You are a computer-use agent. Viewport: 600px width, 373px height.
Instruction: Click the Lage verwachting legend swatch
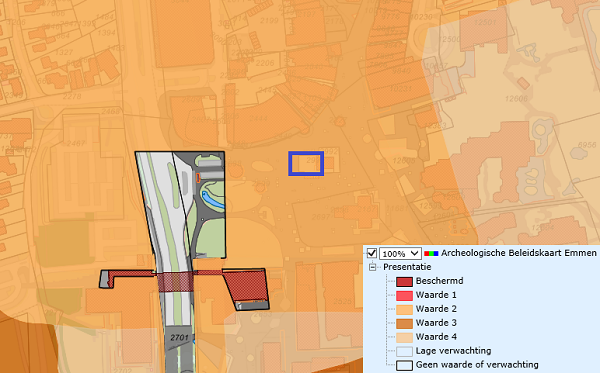[404, 351]
